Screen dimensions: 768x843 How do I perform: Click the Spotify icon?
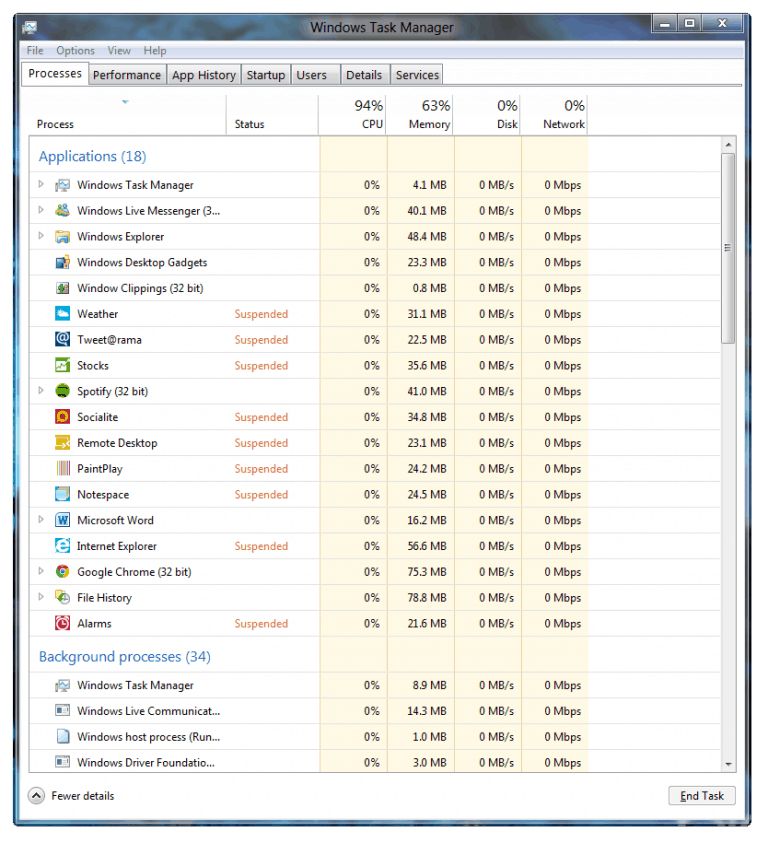pos(62,391)
